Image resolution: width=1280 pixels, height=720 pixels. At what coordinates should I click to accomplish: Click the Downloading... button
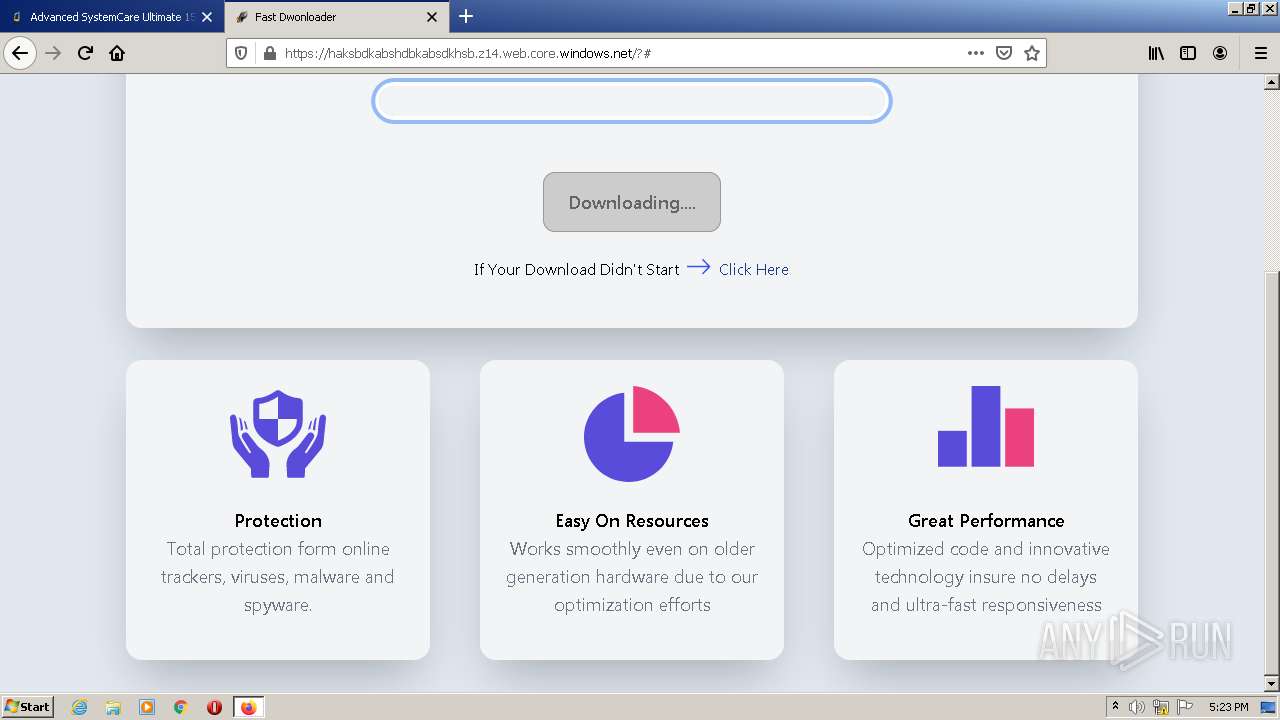pos(632,202)
